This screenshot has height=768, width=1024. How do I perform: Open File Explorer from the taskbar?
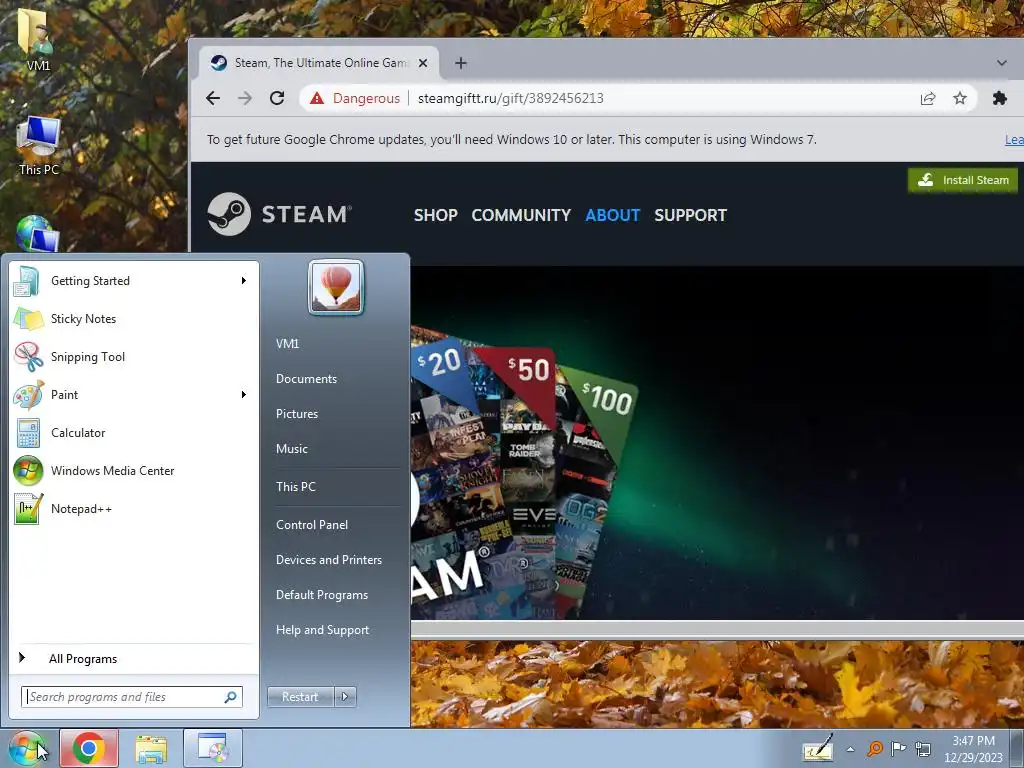pos(151,748)
